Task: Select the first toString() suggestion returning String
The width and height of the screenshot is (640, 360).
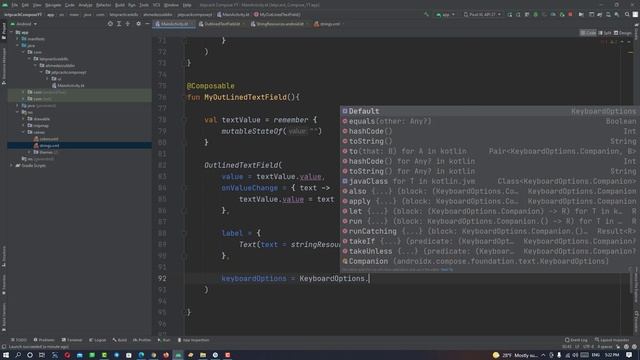Action: [x=490, y=141]
